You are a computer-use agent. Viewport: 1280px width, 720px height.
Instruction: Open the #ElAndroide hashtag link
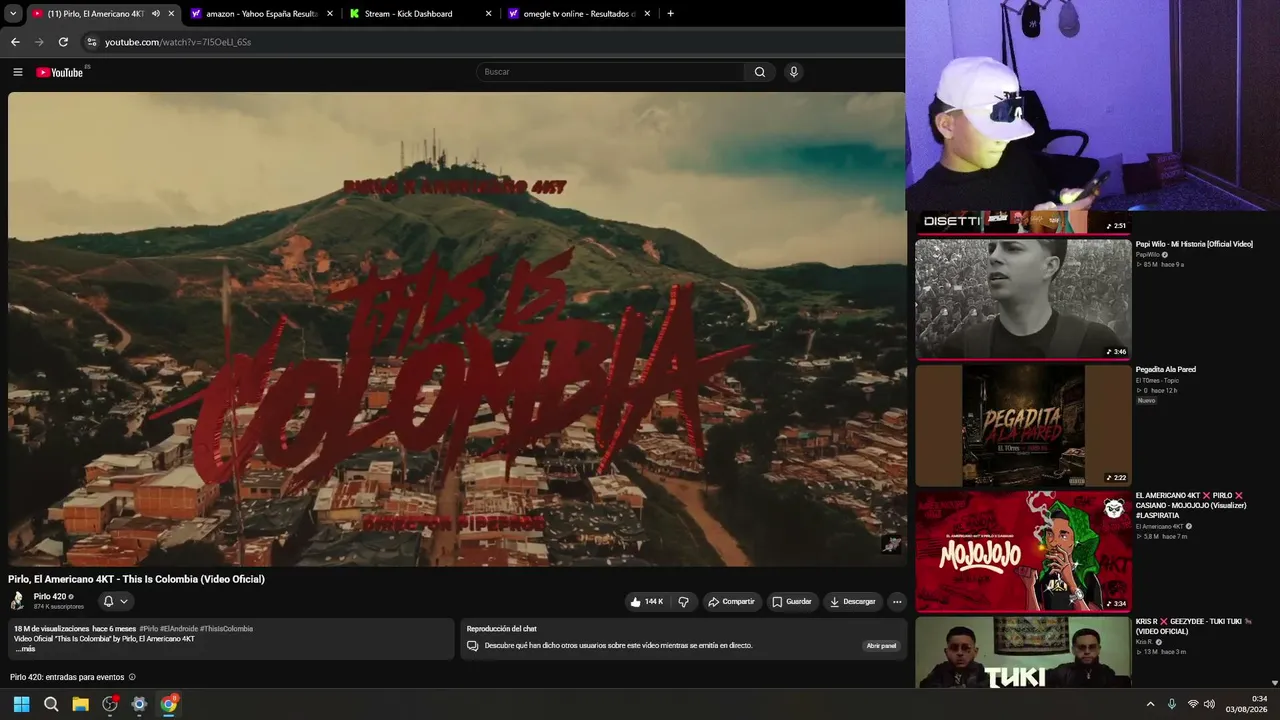coord(179,629)
